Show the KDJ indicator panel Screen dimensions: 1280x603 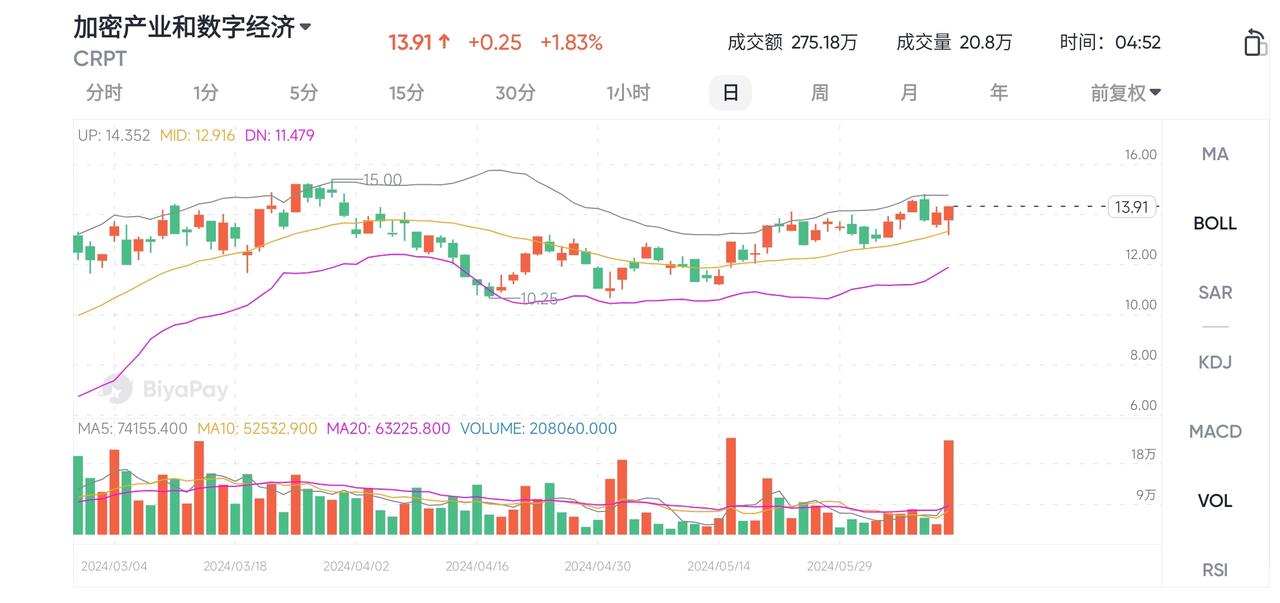pyautogui.click(x=1214, y=362)
